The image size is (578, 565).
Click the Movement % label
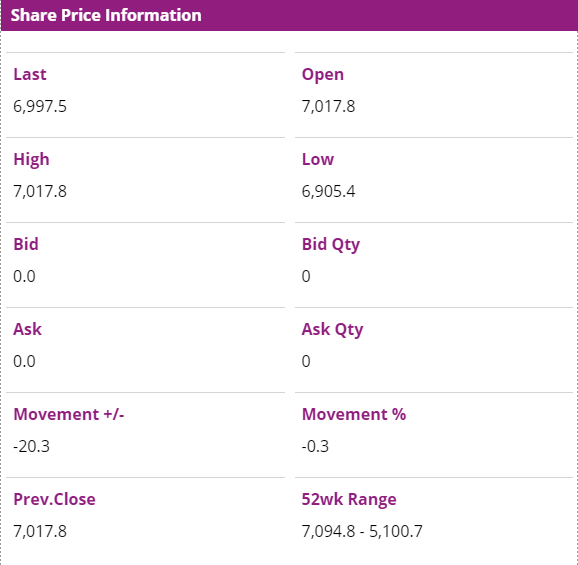click(354, 414)
